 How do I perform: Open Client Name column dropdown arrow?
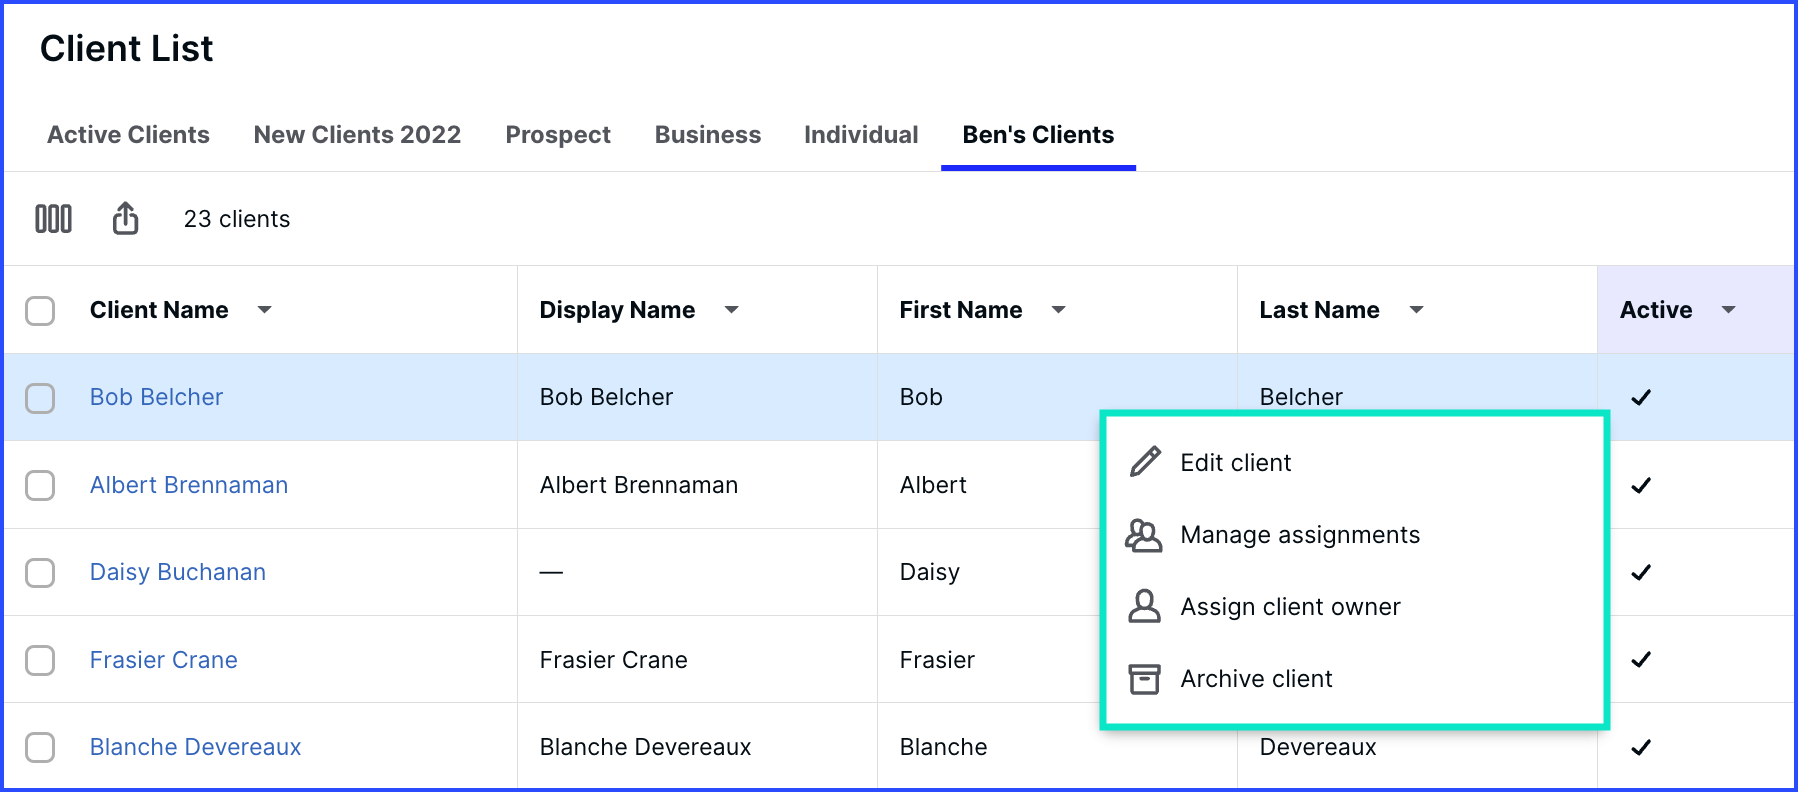pos(265,310)
